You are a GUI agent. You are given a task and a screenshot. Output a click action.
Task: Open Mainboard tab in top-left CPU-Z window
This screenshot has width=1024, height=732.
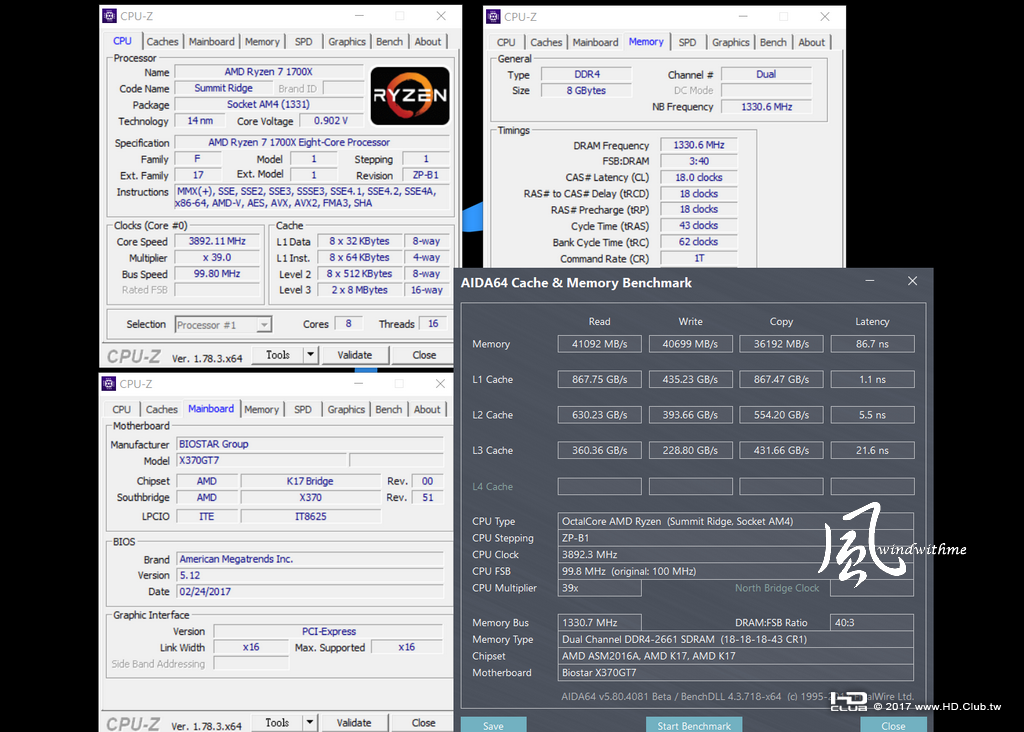pos(211,41)
